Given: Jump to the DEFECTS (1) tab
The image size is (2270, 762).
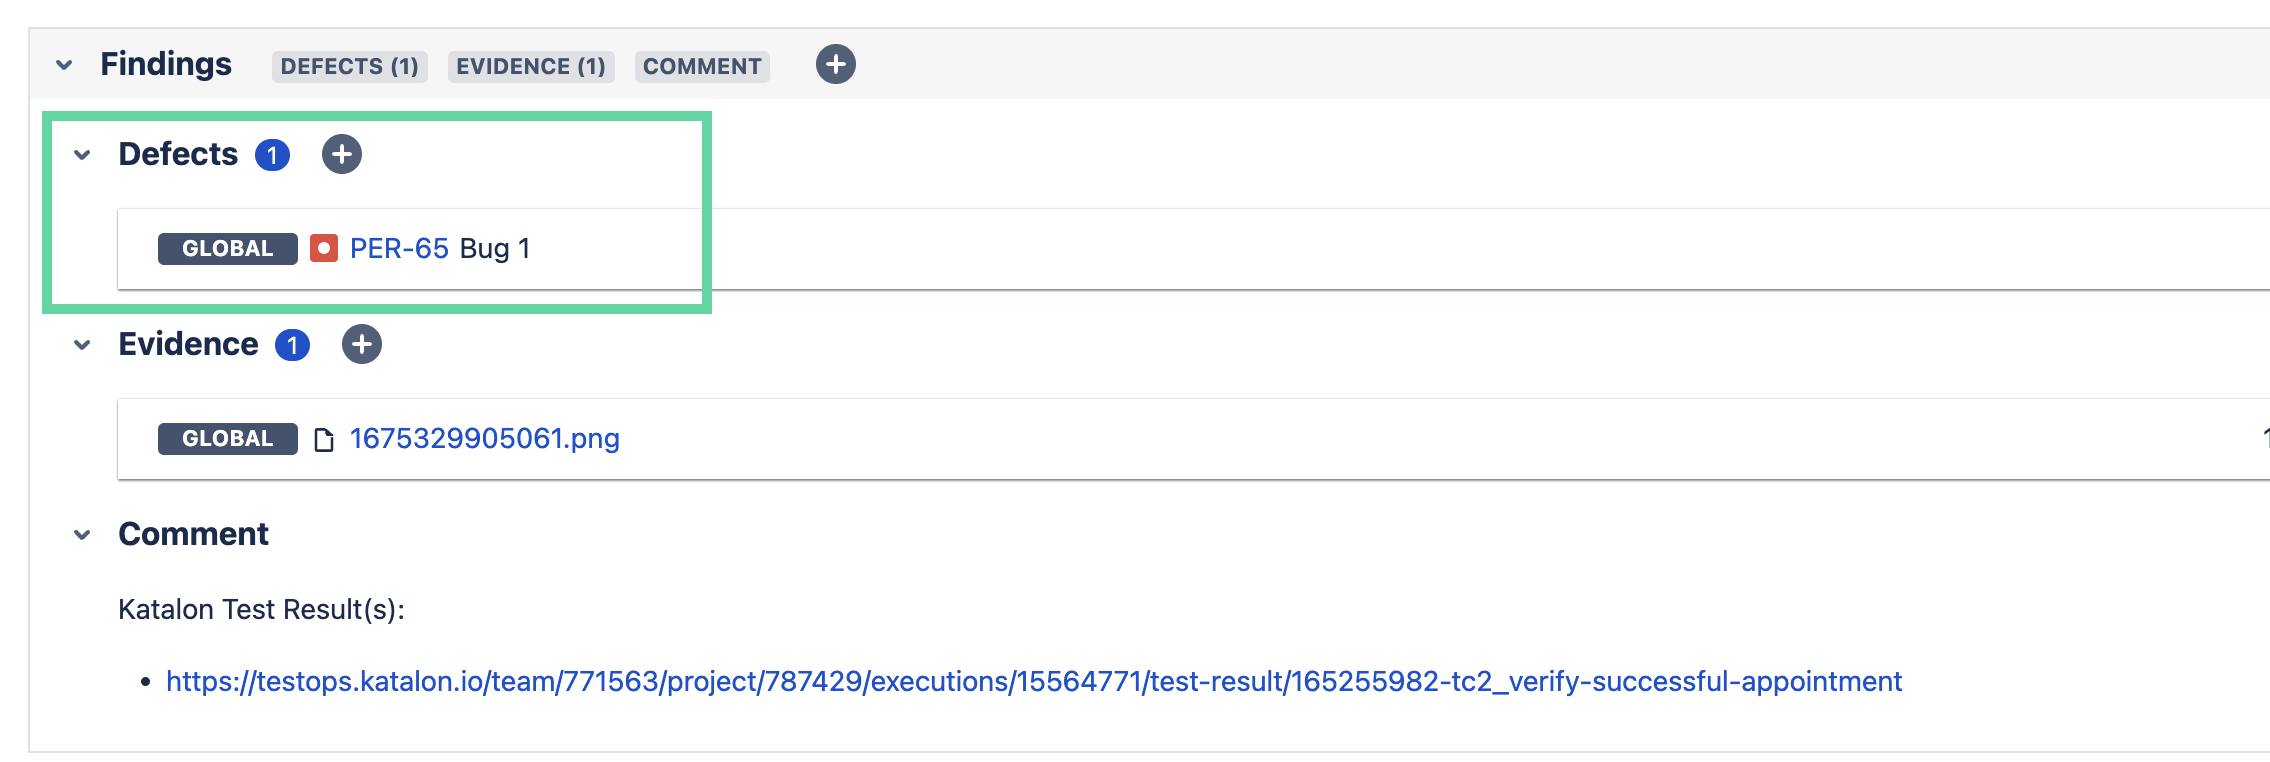Looking at the screenshot, I should 349,66.
